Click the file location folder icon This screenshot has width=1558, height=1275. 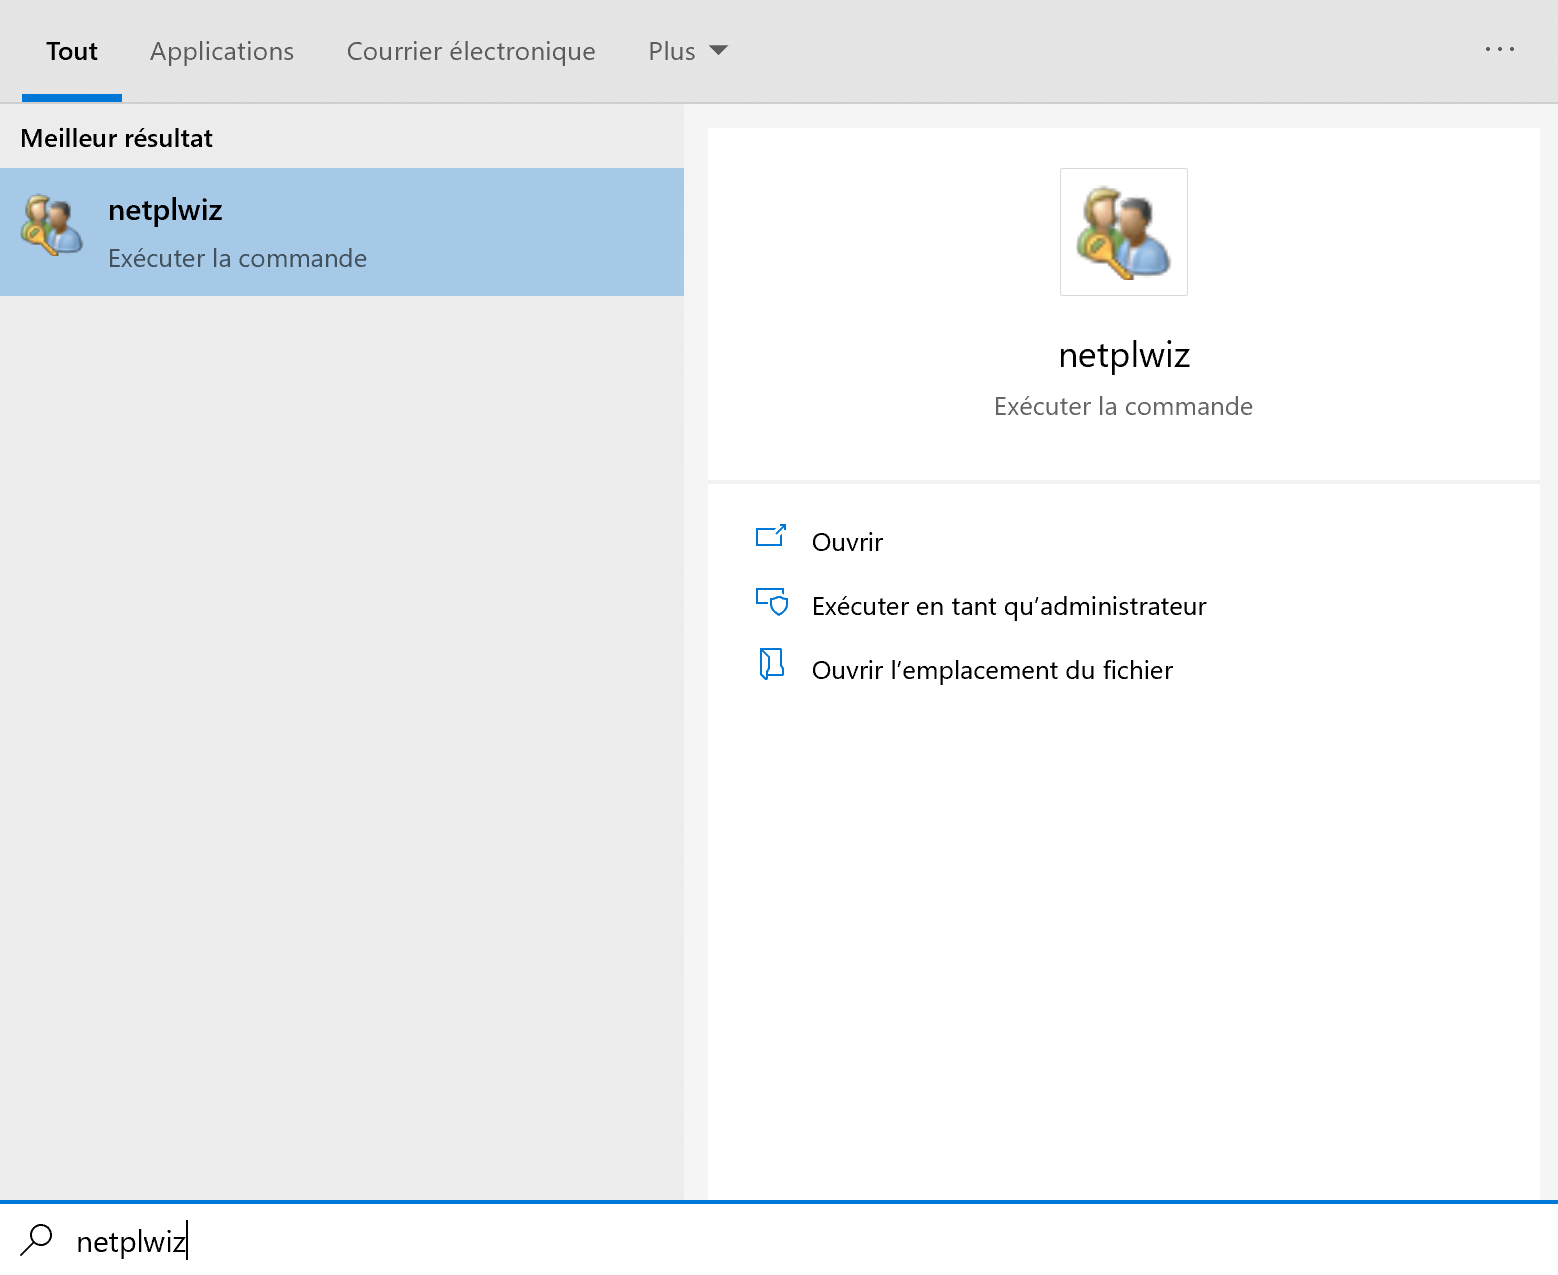coord(771,664)
